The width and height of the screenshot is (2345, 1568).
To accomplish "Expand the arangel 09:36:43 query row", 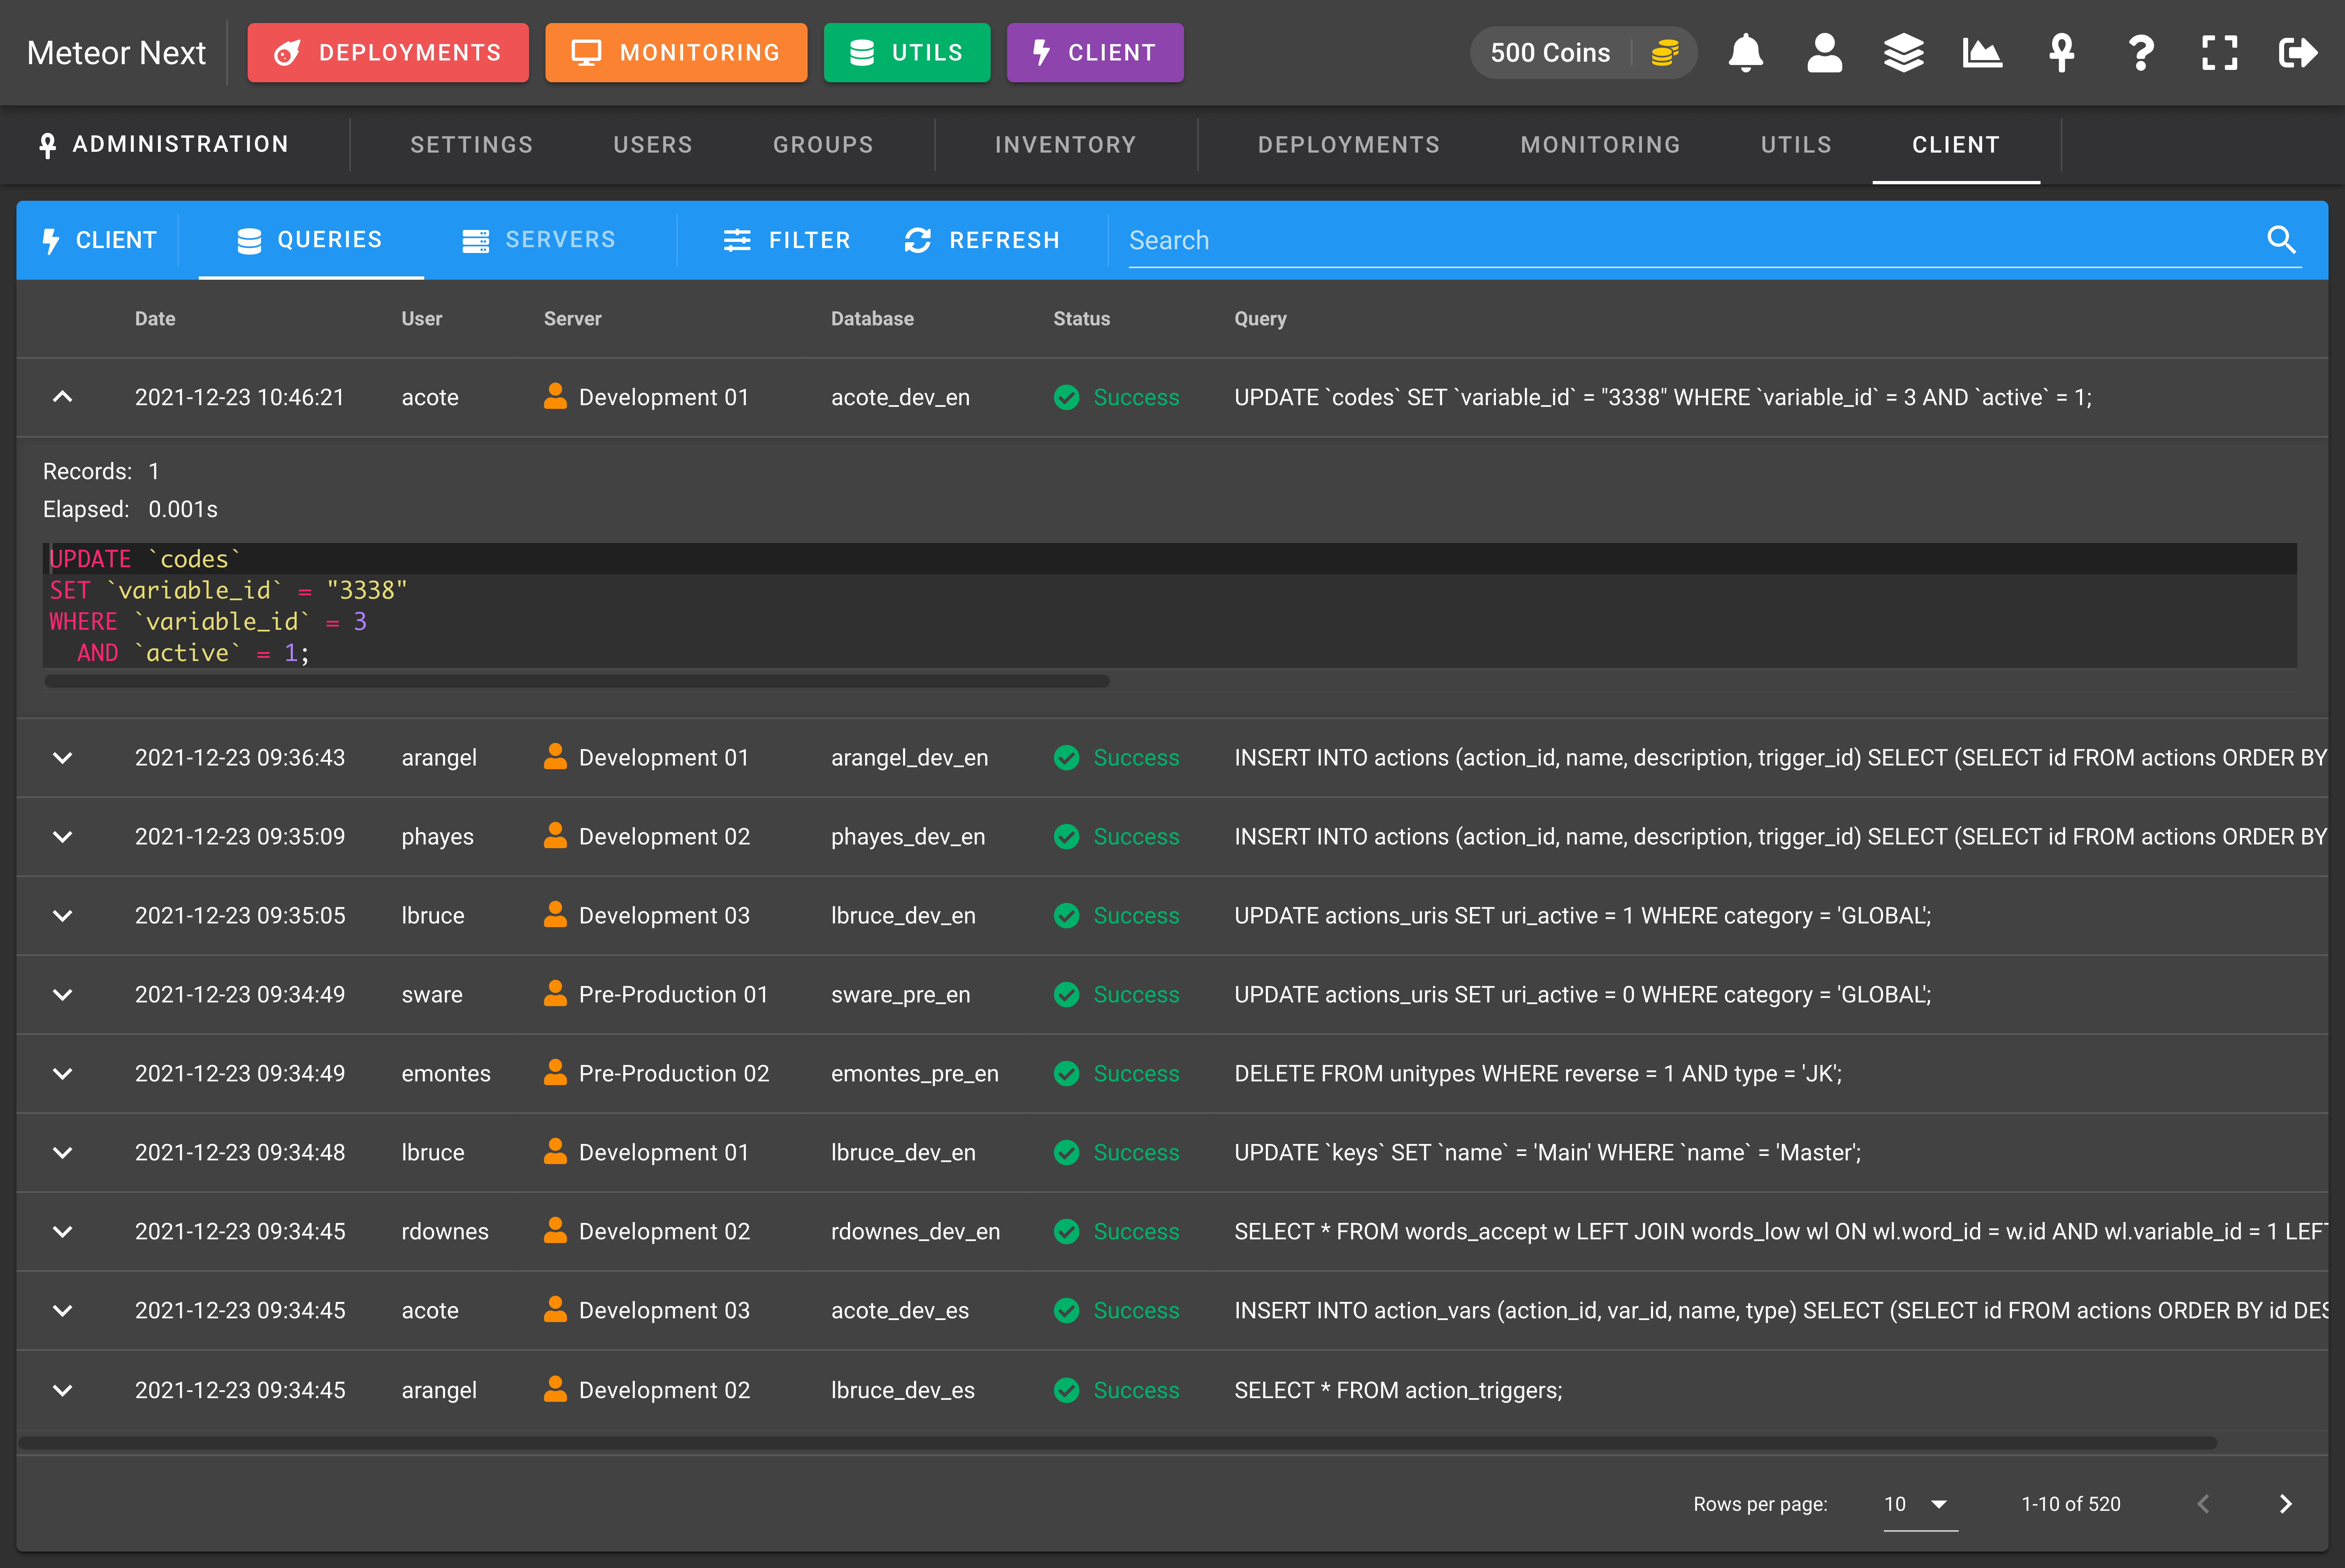I will coord(62,758).
